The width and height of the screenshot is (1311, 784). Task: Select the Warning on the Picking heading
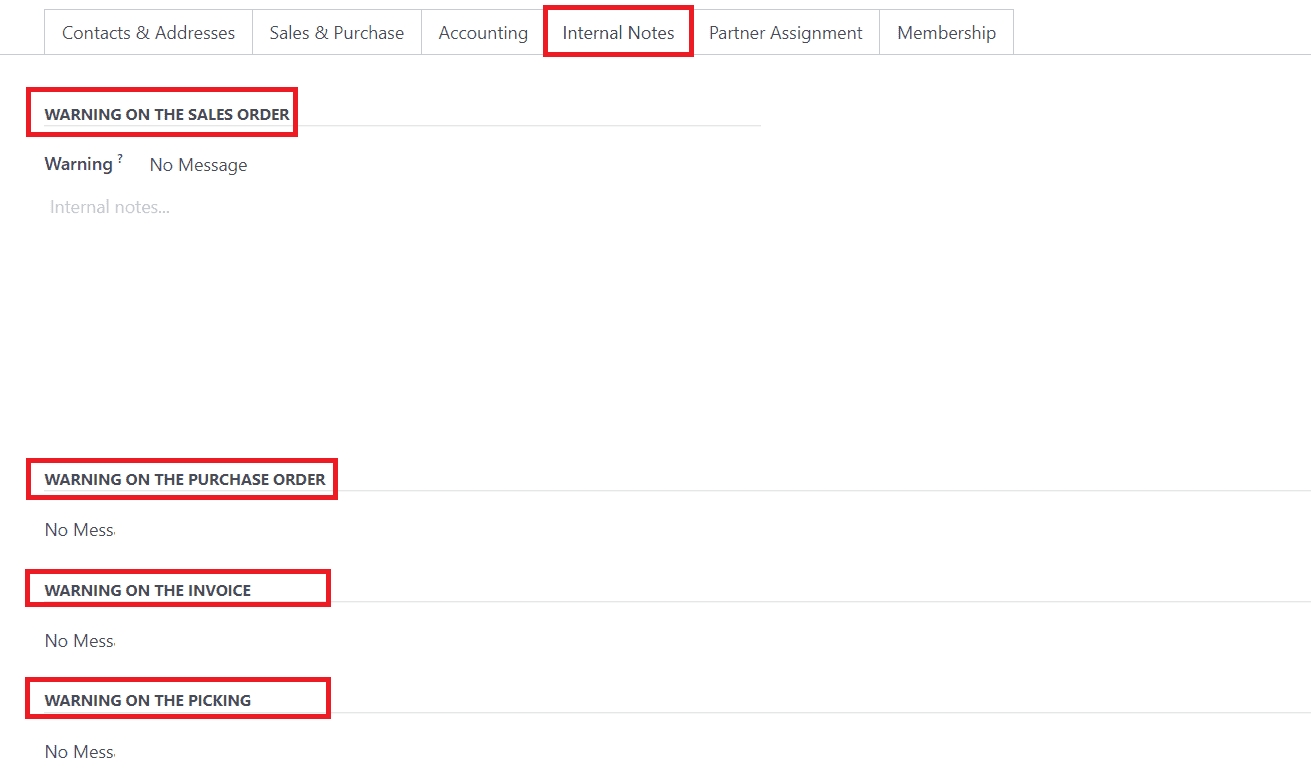click(x=148, y=701)
